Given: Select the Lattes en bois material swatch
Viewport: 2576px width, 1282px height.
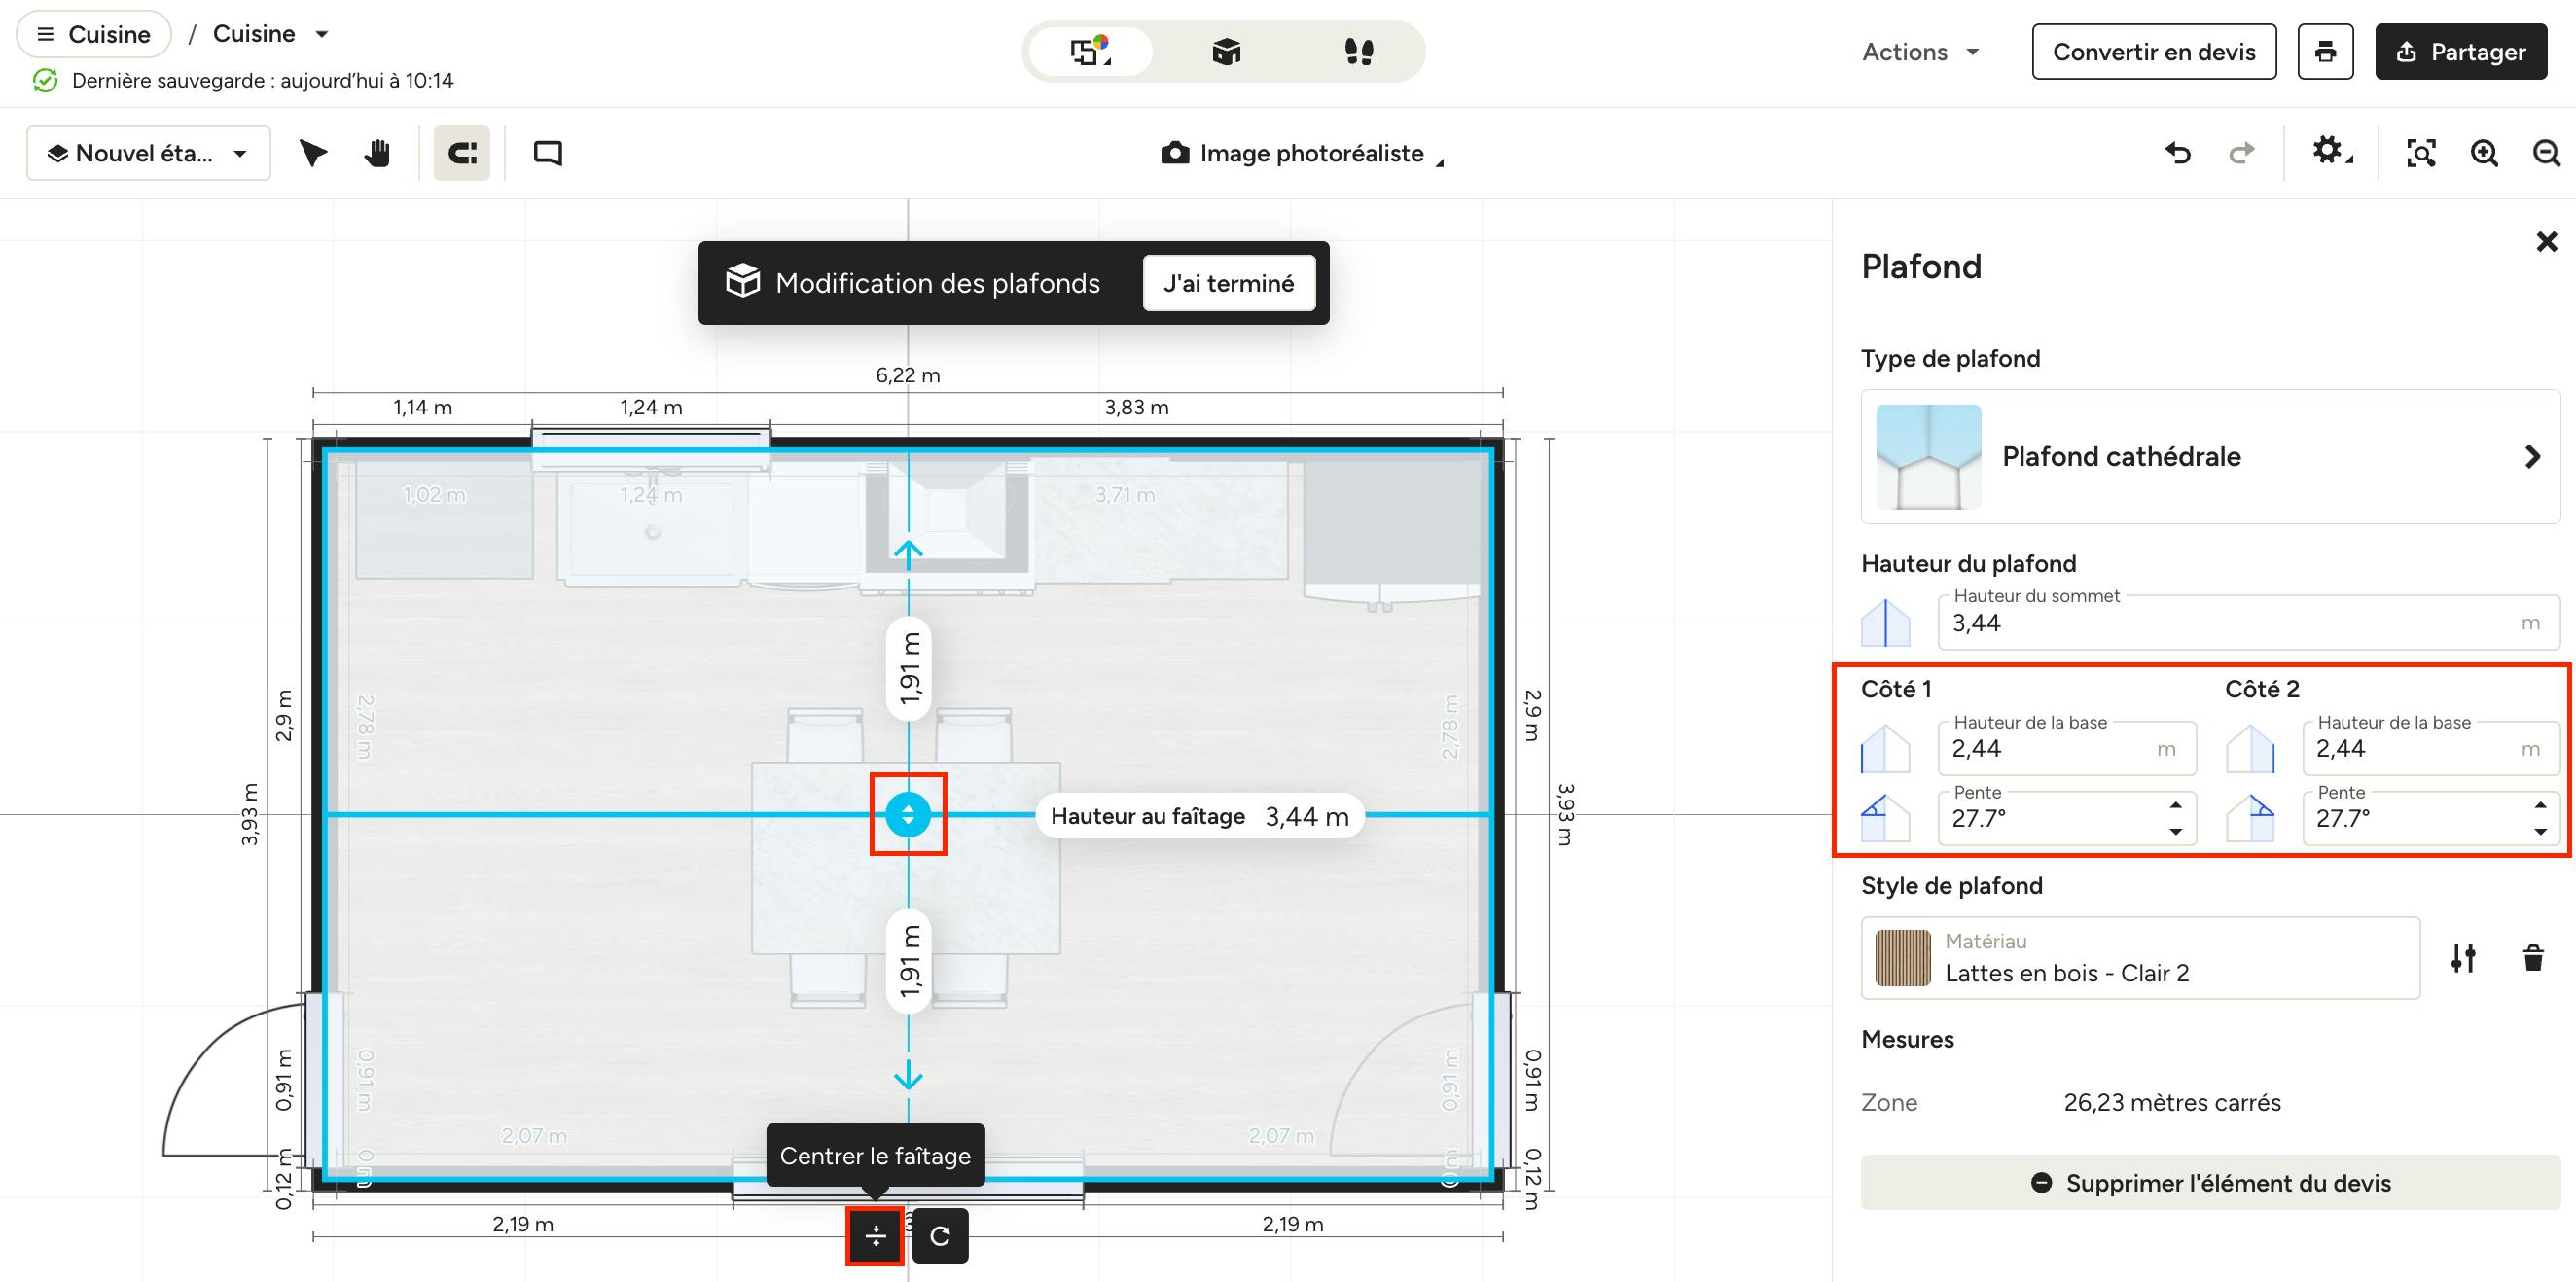Looking at the screenshot, I should pos(1902,958).
